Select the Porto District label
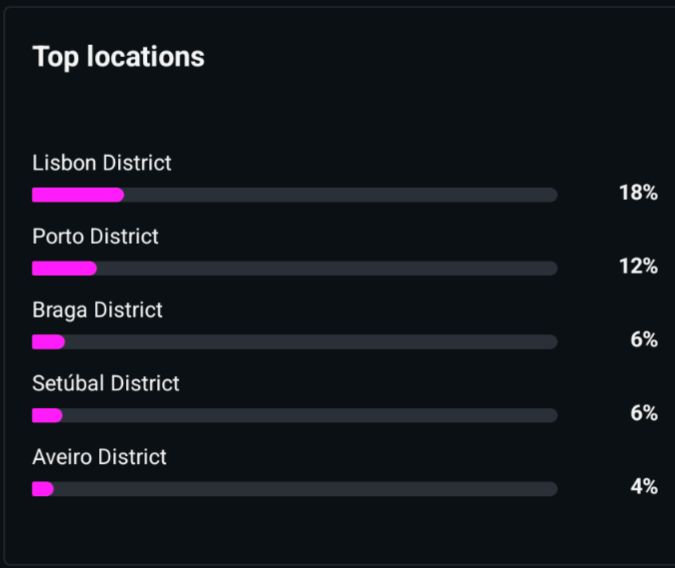The width and height of the screenshot is (675, 568). point(95,237)
